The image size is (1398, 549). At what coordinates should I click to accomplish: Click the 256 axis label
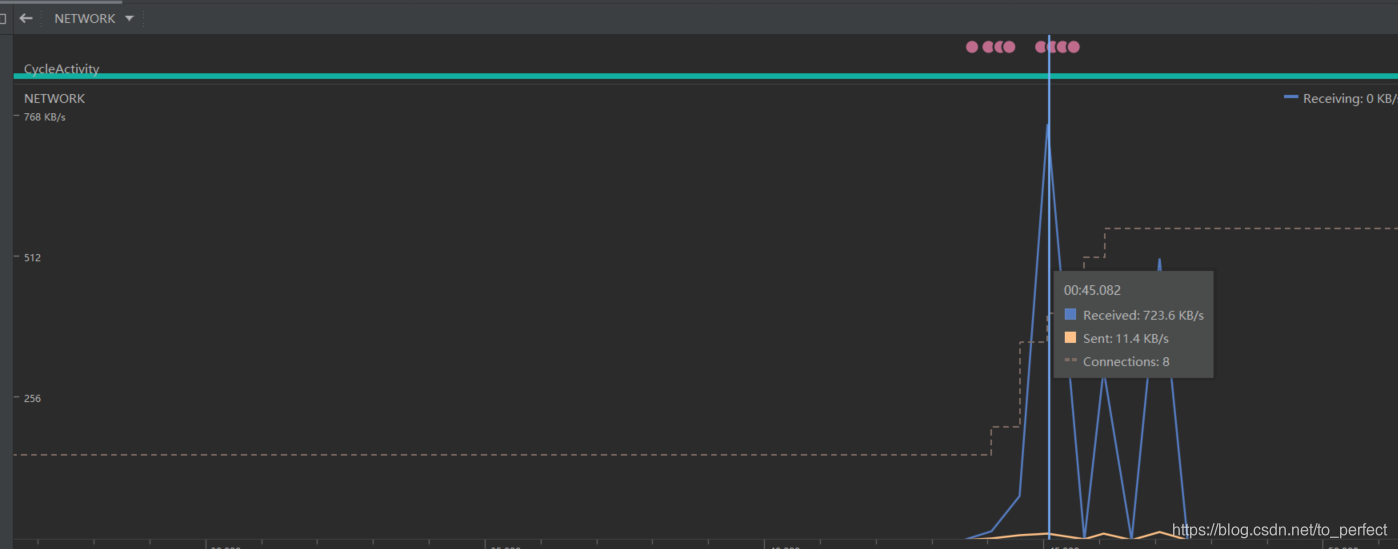32,398
